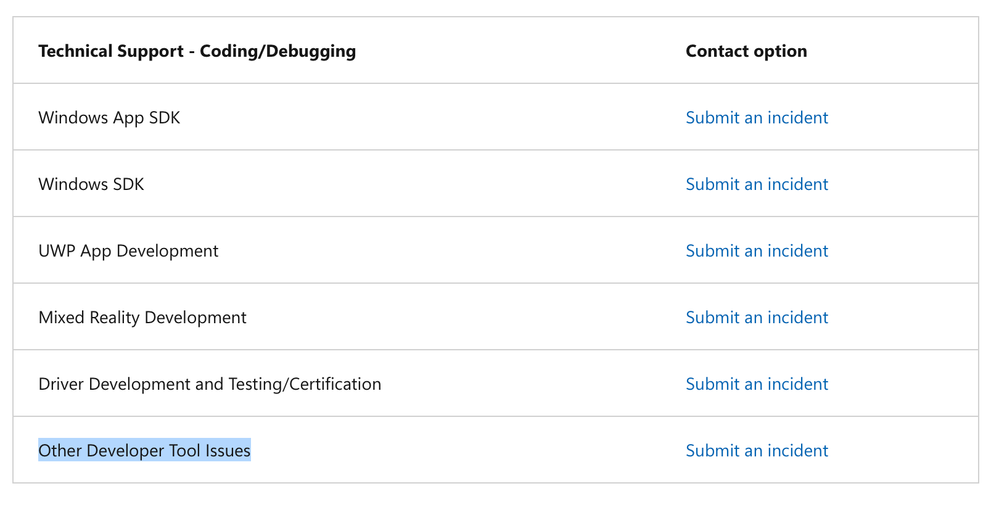Click the word option in the column header
999x507 pixels.
click(x=781, y=51)
